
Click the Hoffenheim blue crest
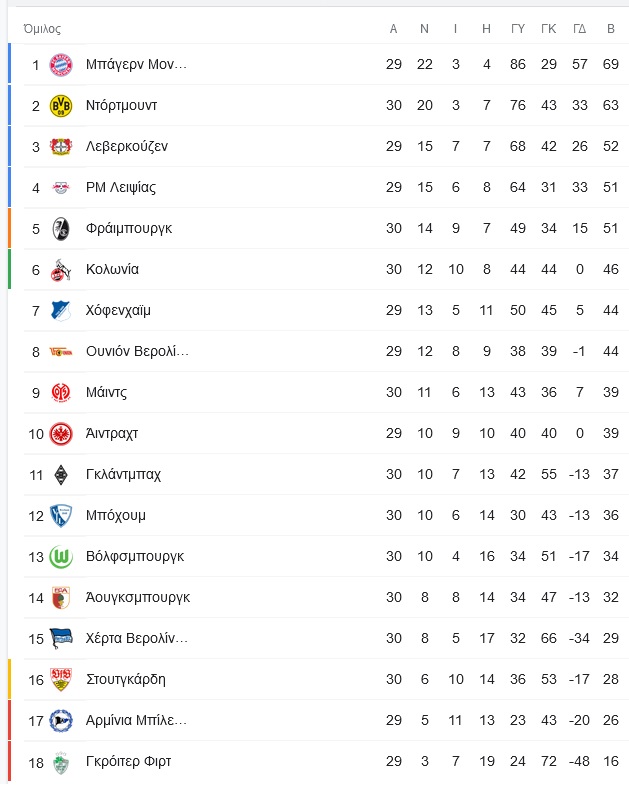[x=61, y=311]
